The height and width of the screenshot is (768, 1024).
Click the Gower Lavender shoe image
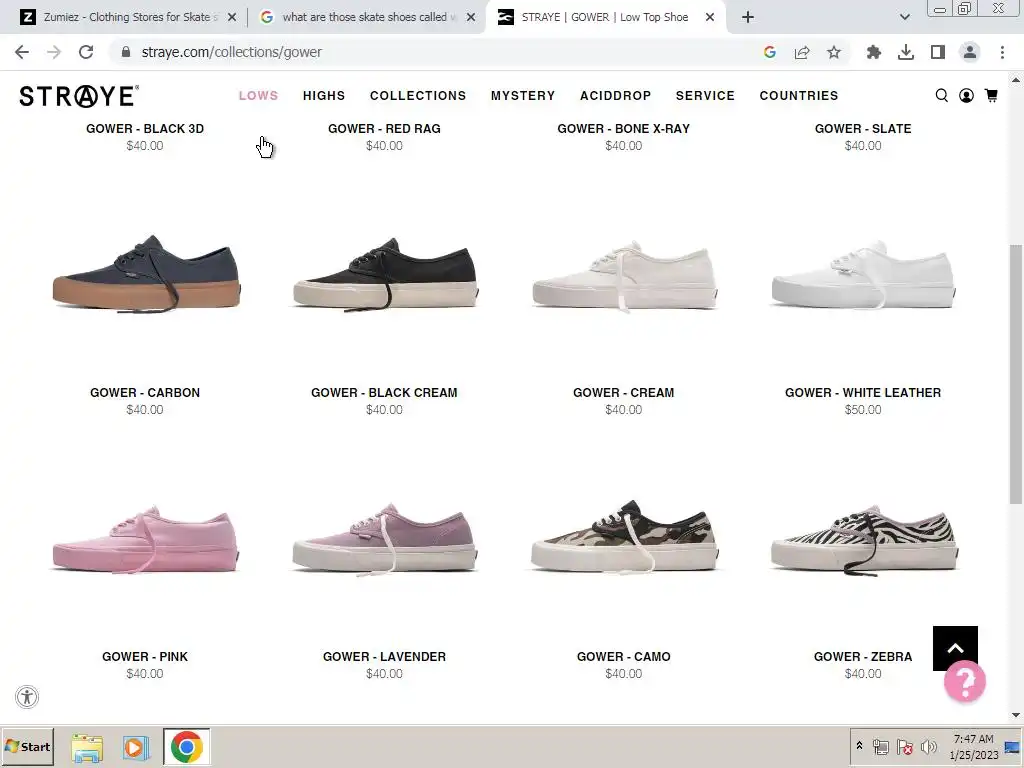[x=385, y=539]
